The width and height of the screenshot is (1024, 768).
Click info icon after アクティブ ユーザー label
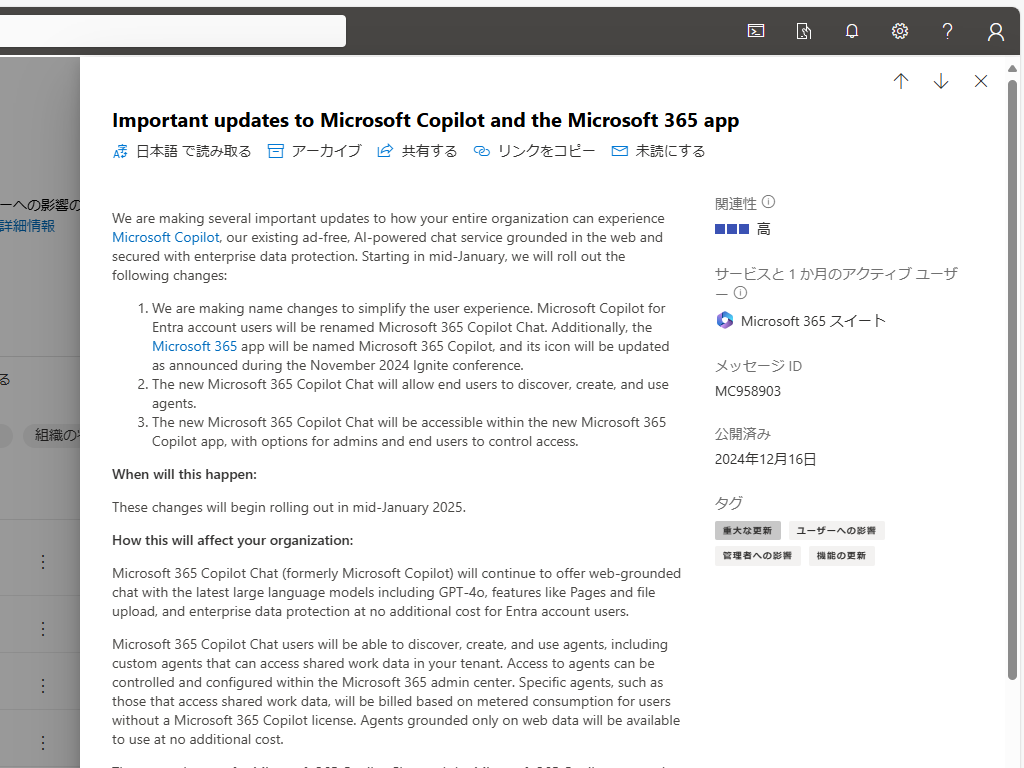tap(740, 293)
